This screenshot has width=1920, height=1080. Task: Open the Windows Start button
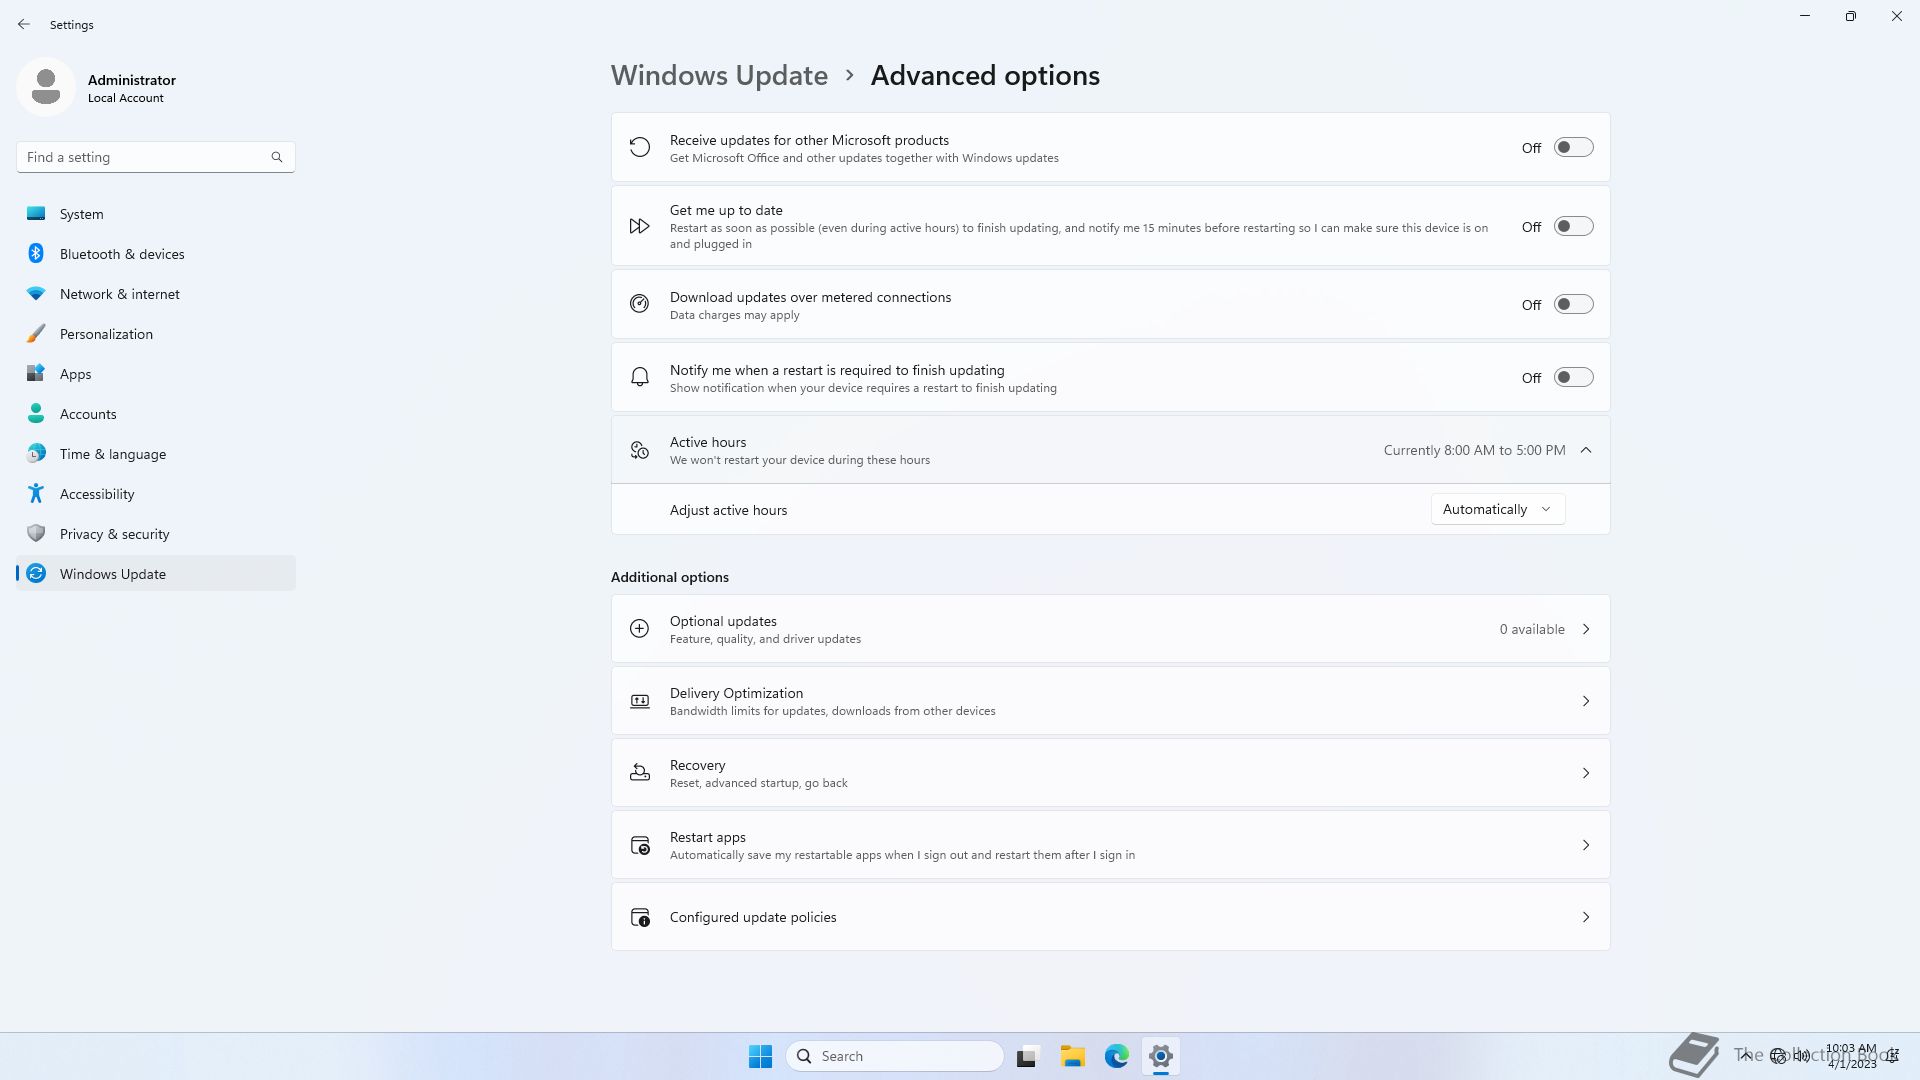pyautogui.click(x=760, y=1056)
